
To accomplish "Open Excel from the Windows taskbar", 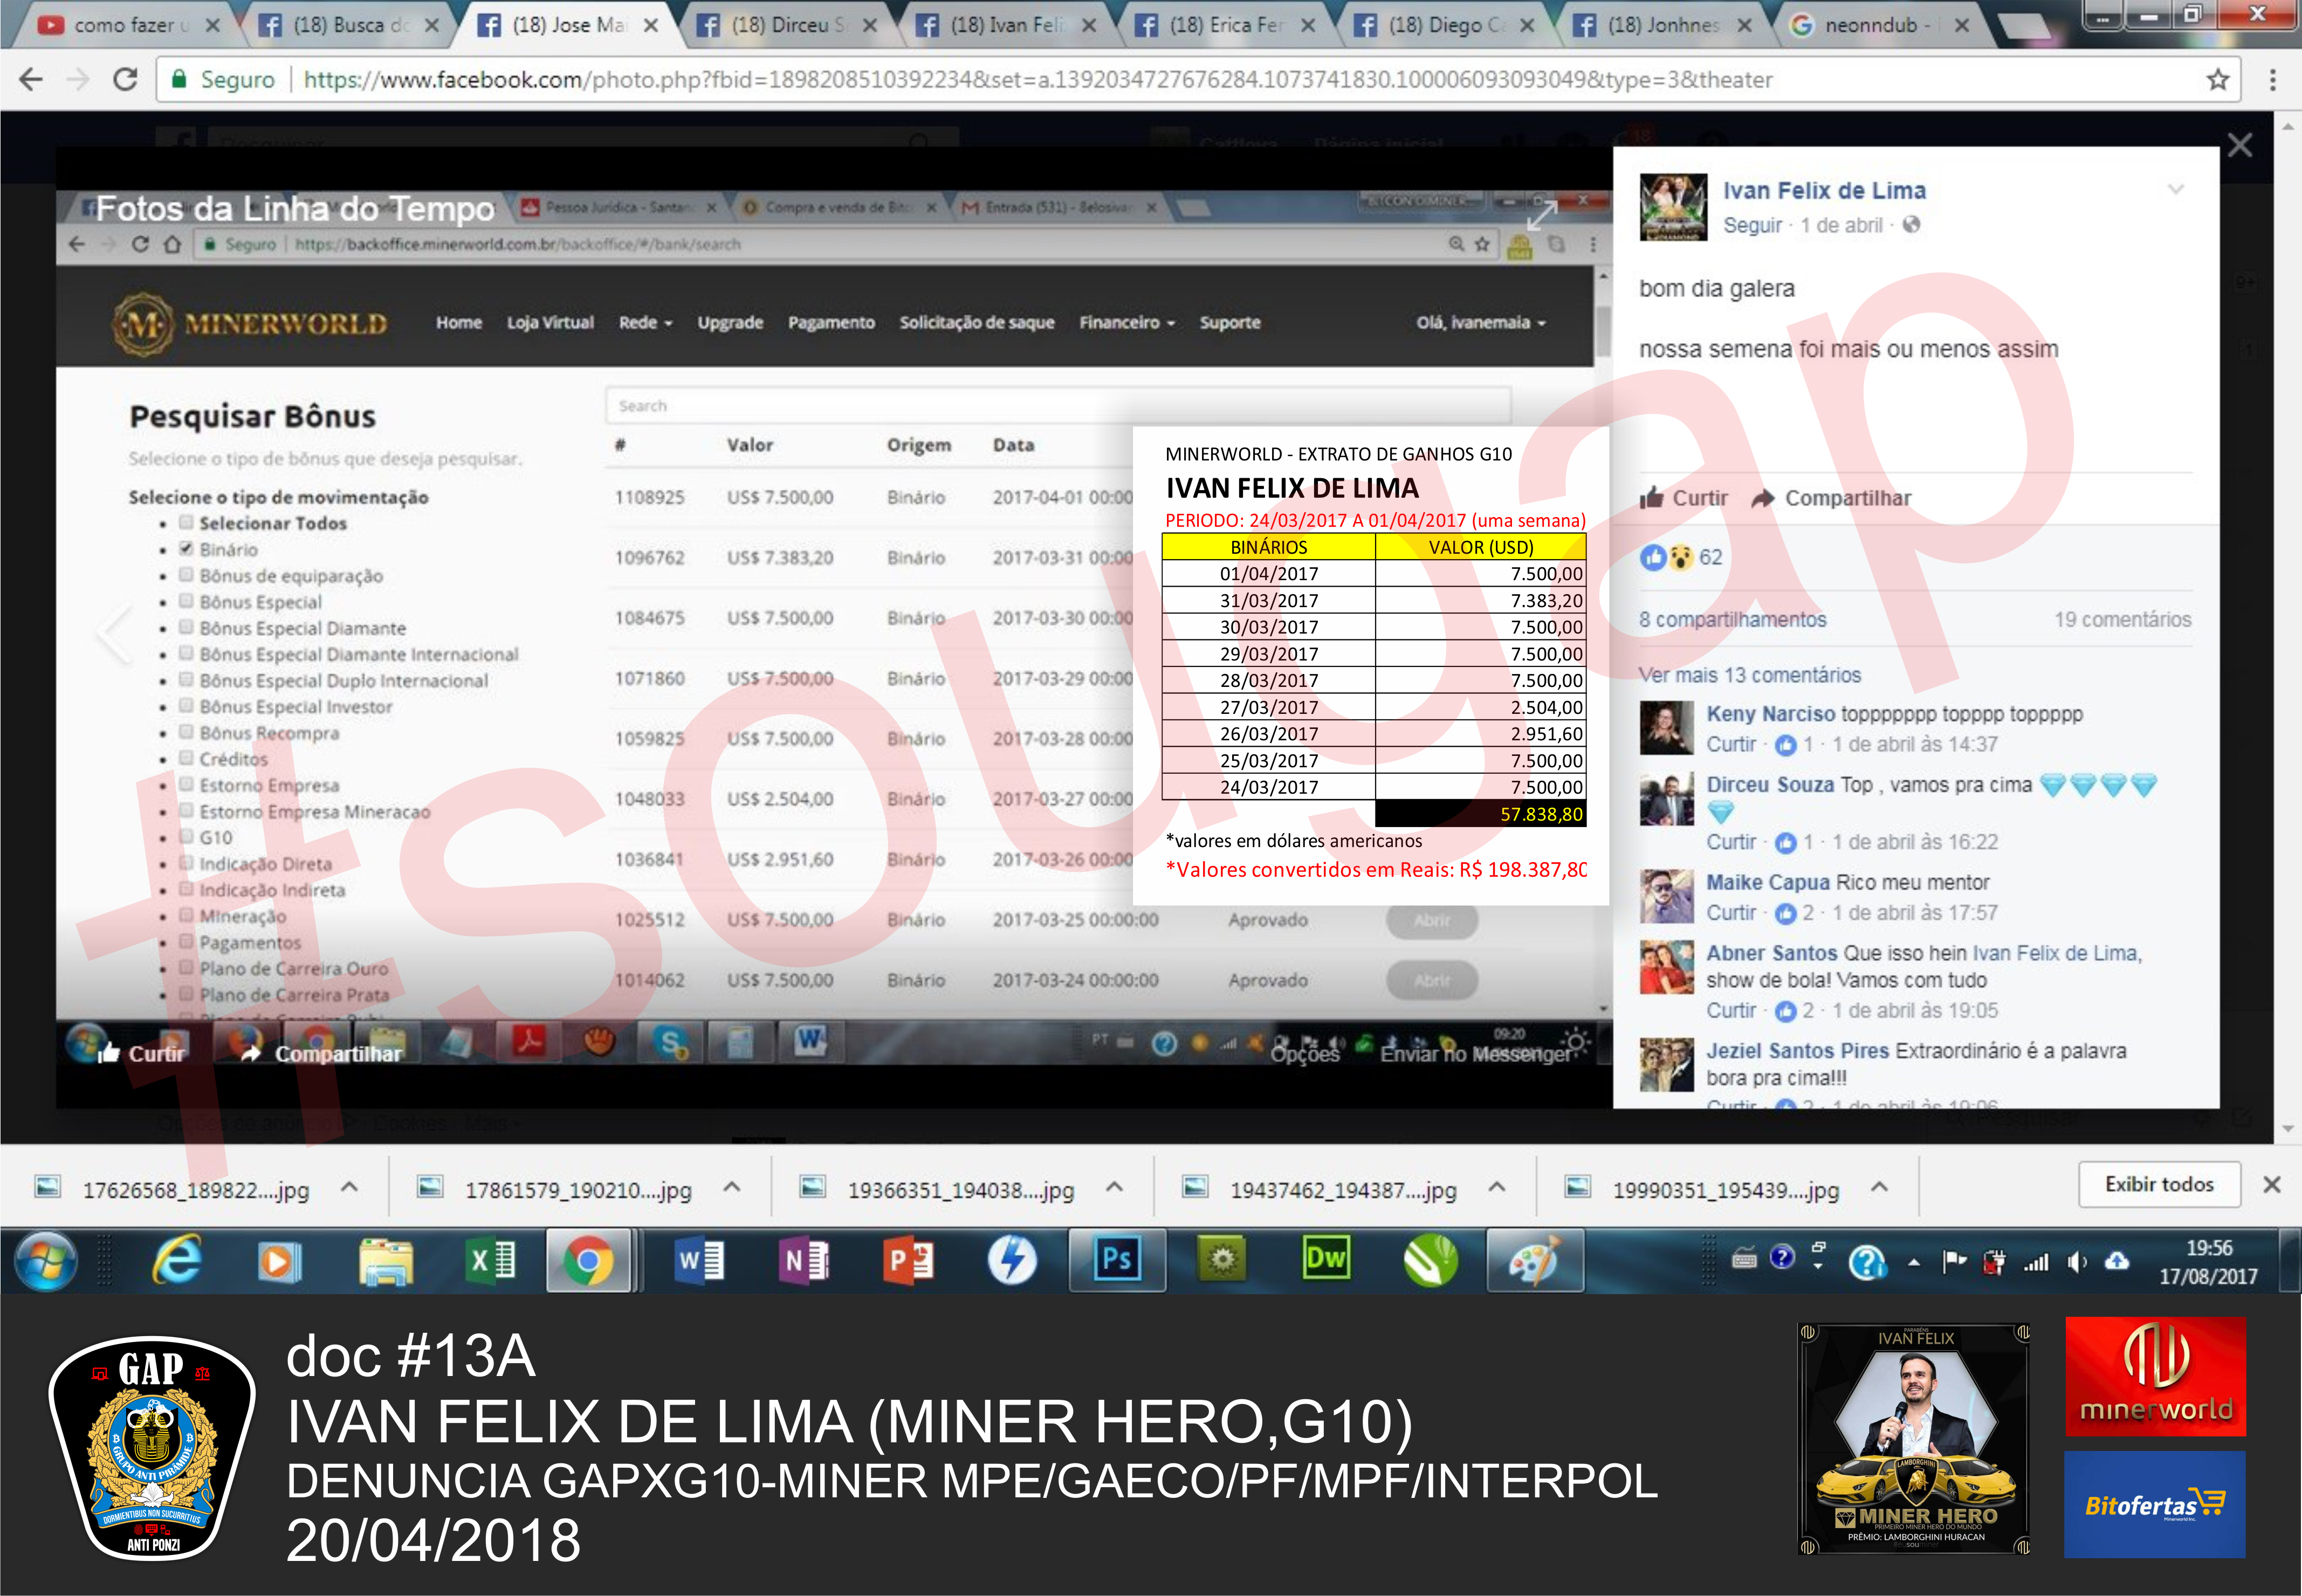I will [x=491, y=1260].
